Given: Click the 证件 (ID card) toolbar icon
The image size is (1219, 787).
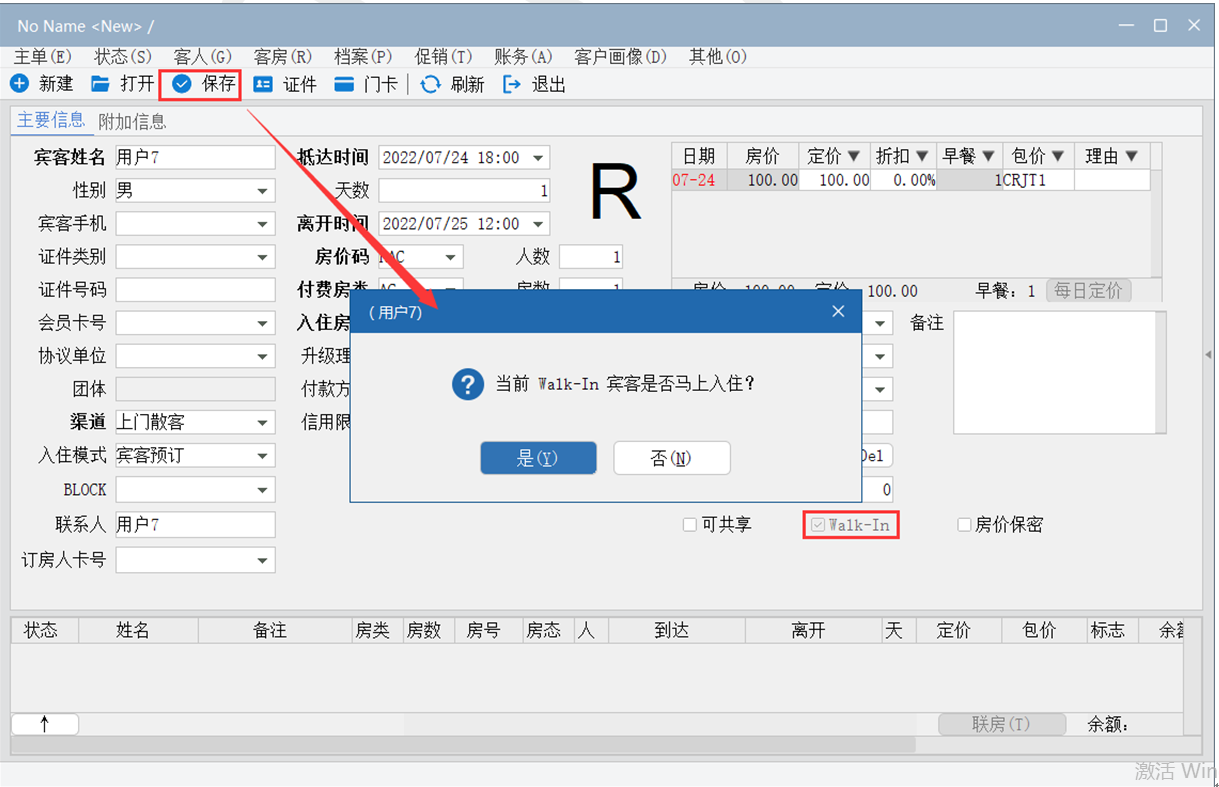Looking at the screenshot, I should [x=263, y=84].
